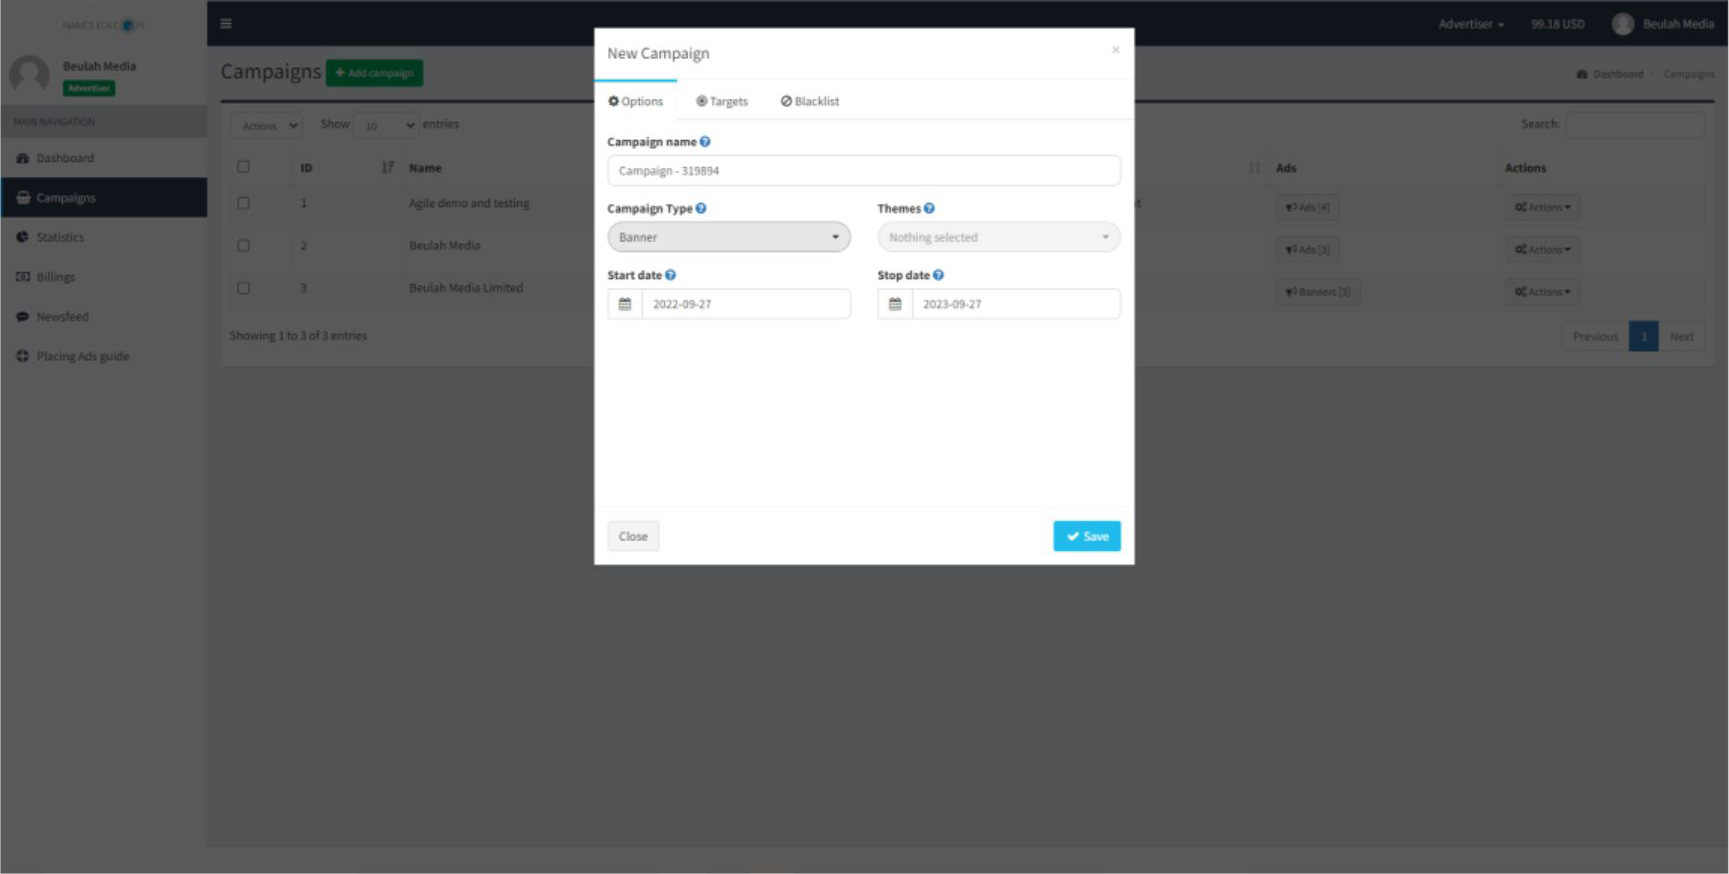Click the Campaign name input field
This screenshot has width=1729, height=874.
864,170
